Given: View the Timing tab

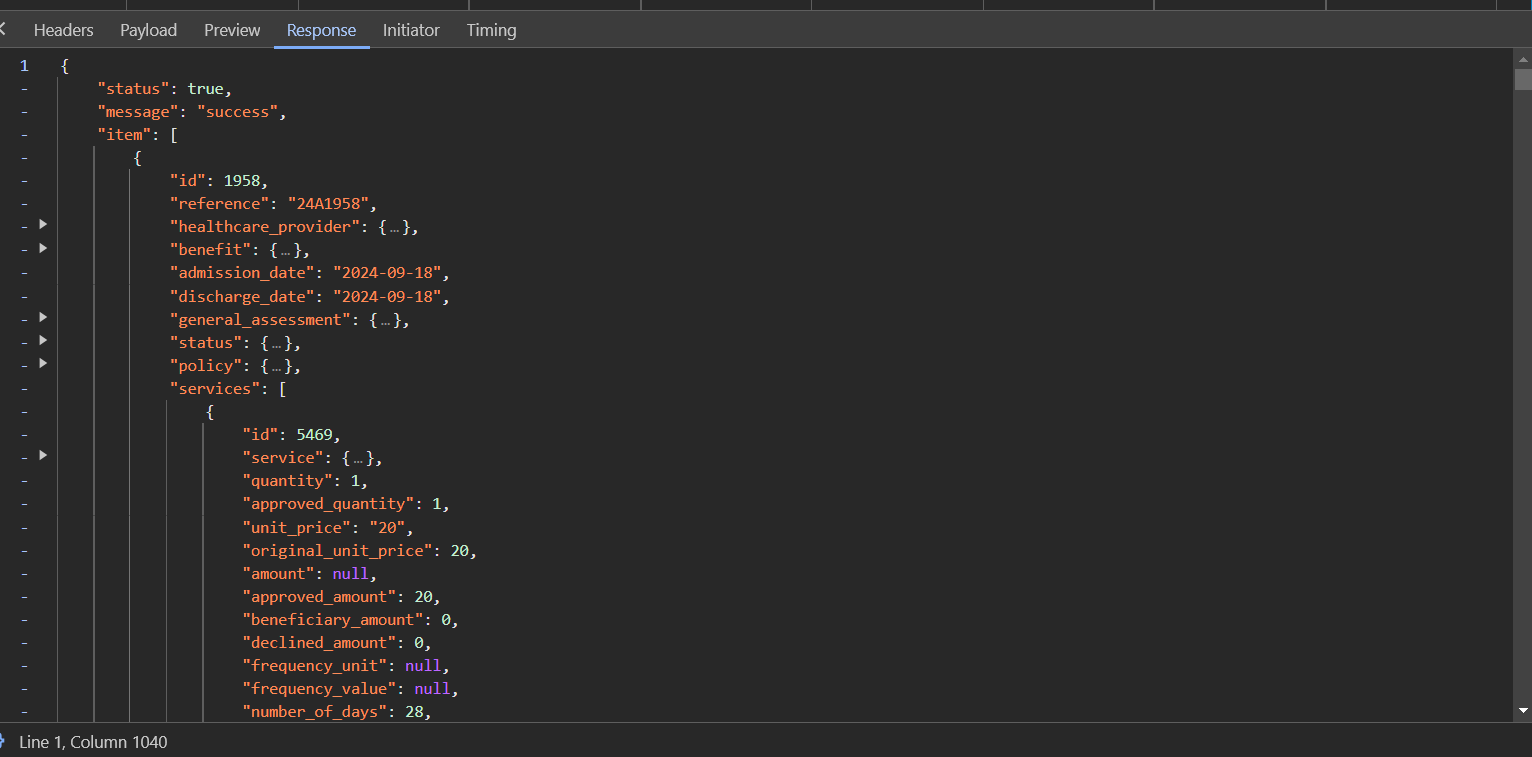Looking at the screenshot, I should tap(491, 30).
